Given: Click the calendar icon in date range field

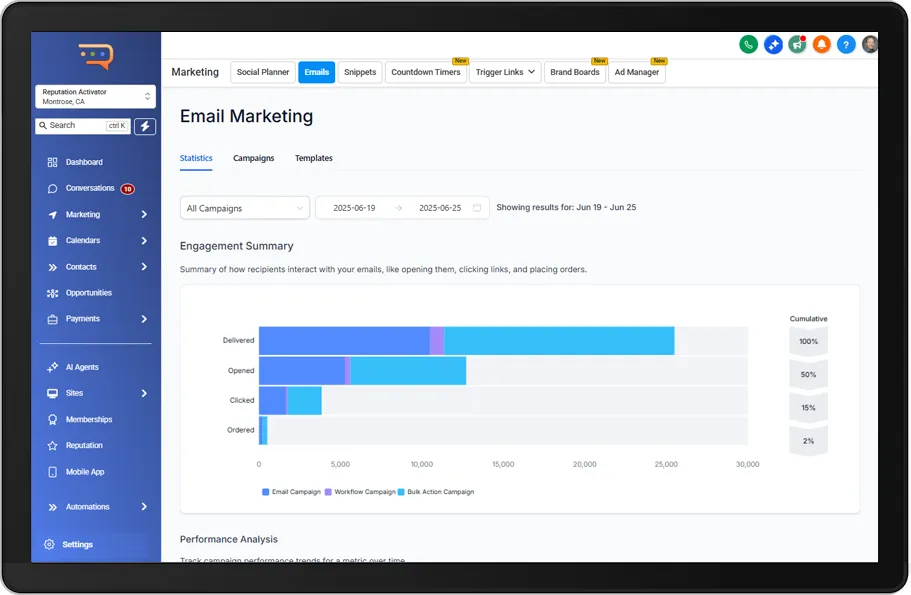Looking at the screenshot, I should tap(477, 208).
